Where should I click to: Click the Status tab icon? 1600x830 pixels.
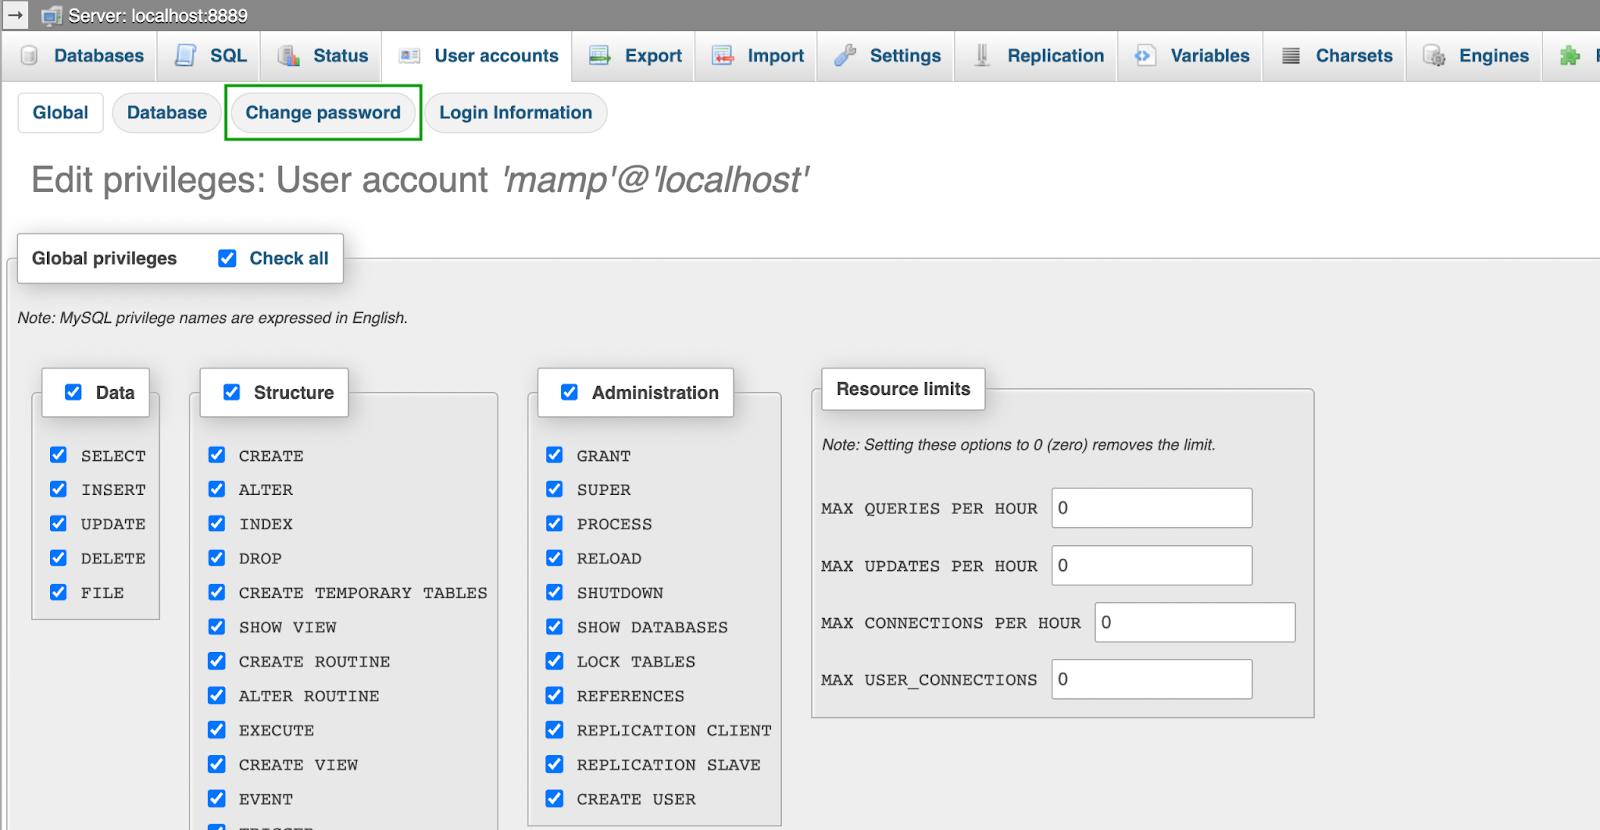(289, 56)
